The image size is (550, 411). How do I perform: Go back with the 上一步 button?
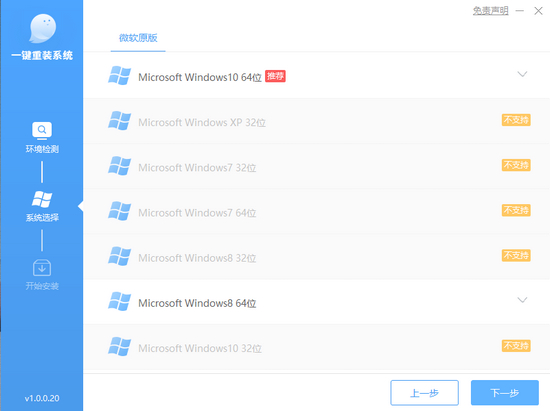pos(424,393)
